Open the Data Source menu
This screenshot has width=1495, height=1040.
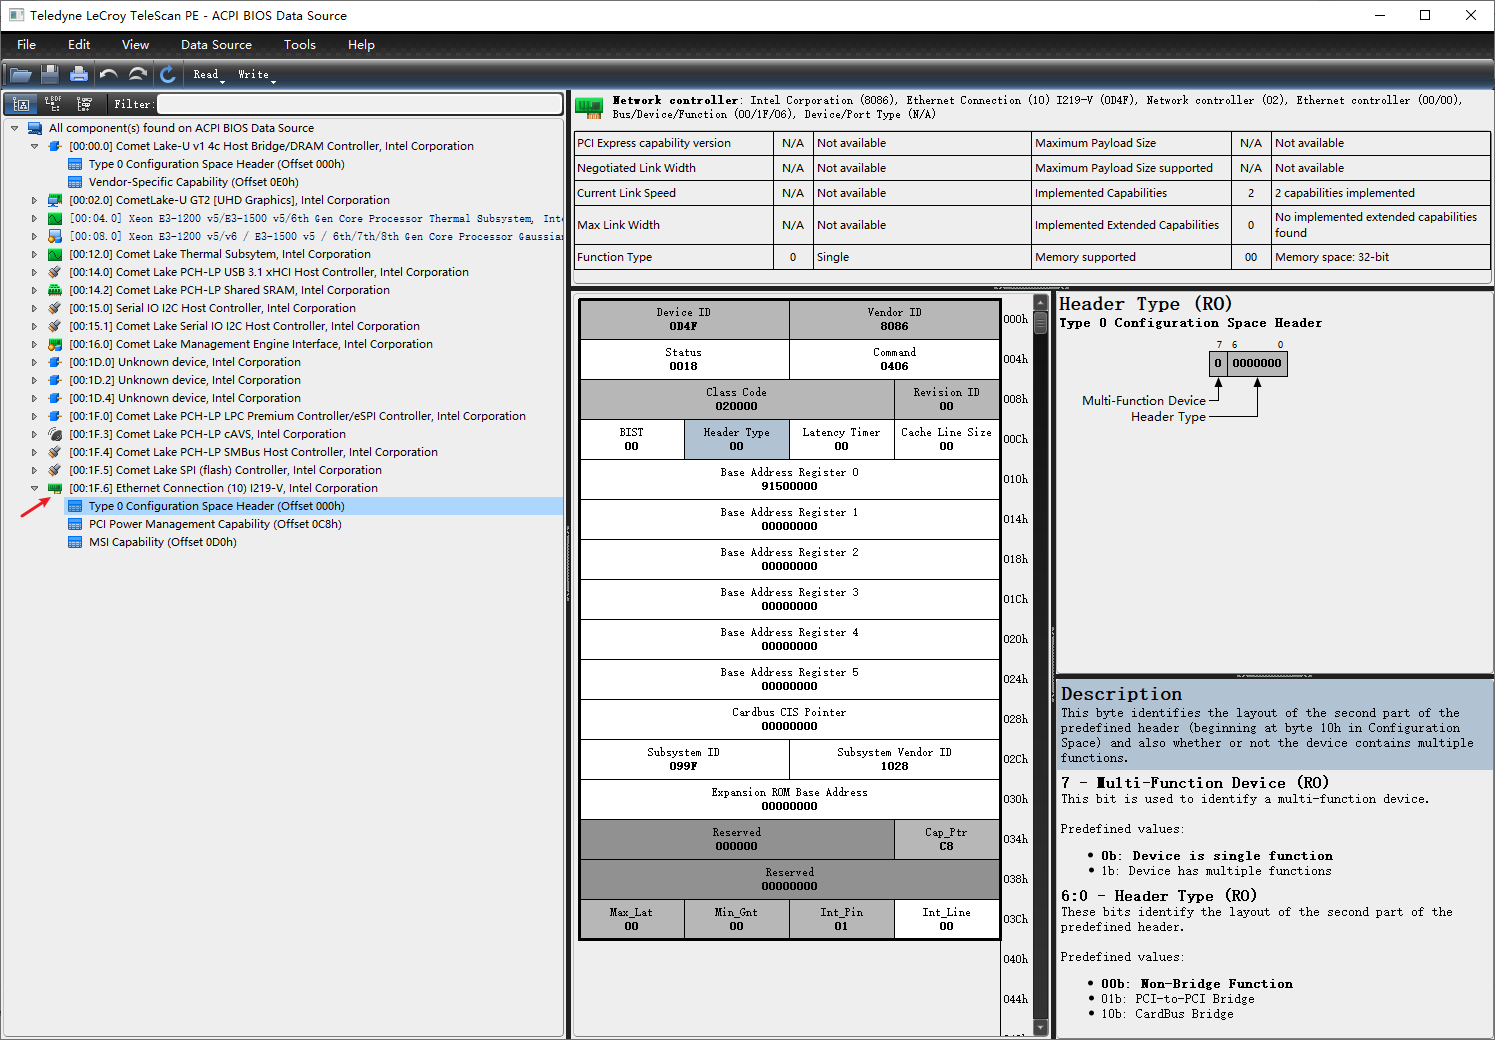click(216, 45)
